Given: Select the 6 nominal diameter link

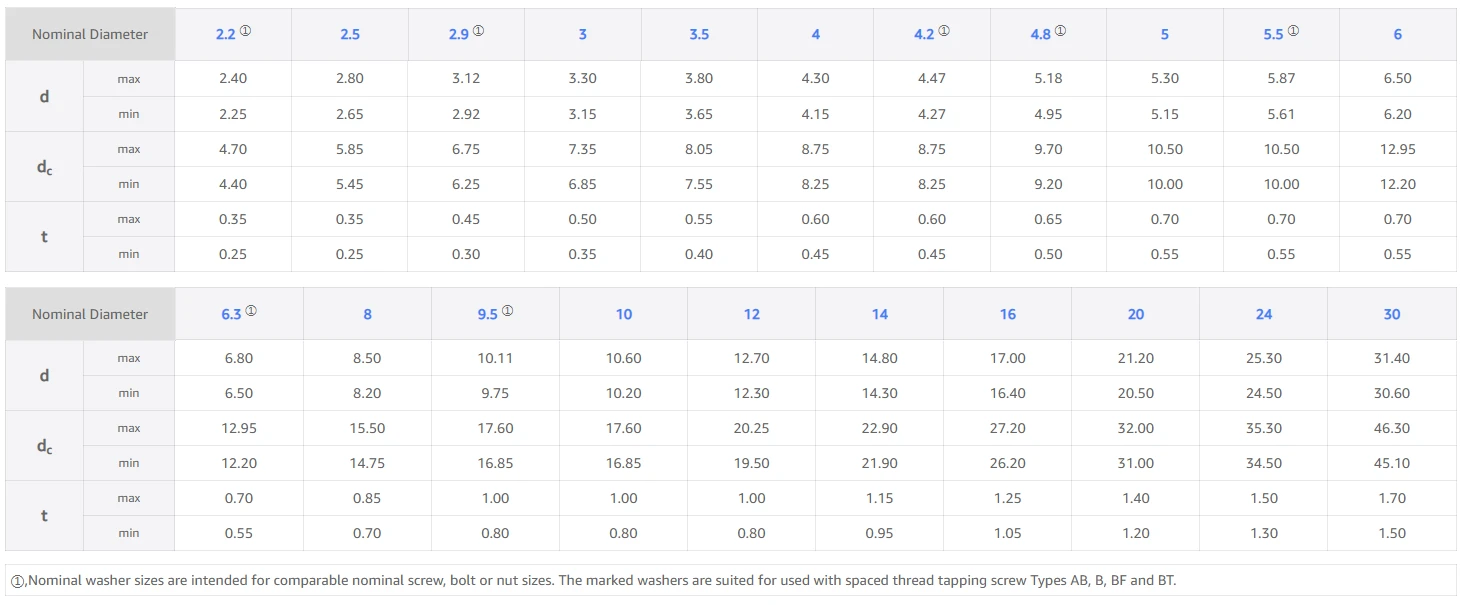Looking at the screenshot, I should pyautogui.click(x=1398, y=34).
